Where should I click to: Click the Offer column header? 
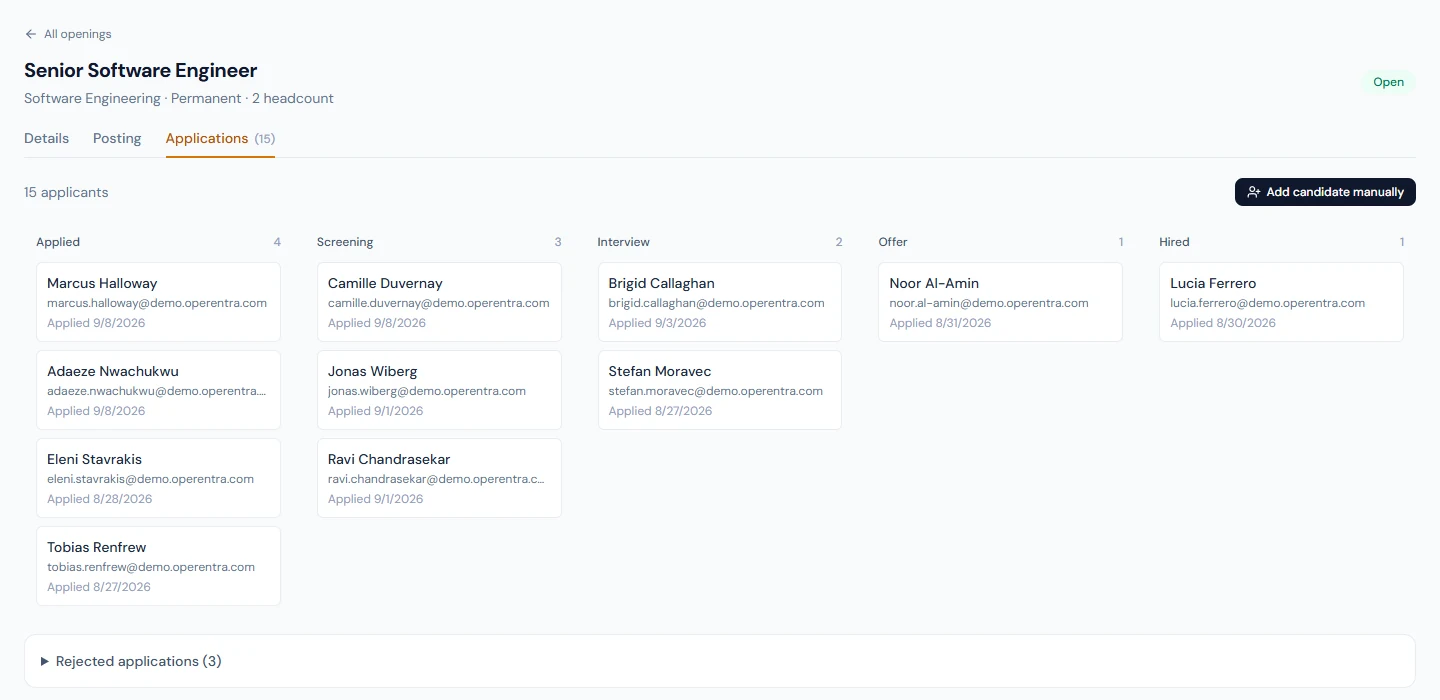click(894, 242)
